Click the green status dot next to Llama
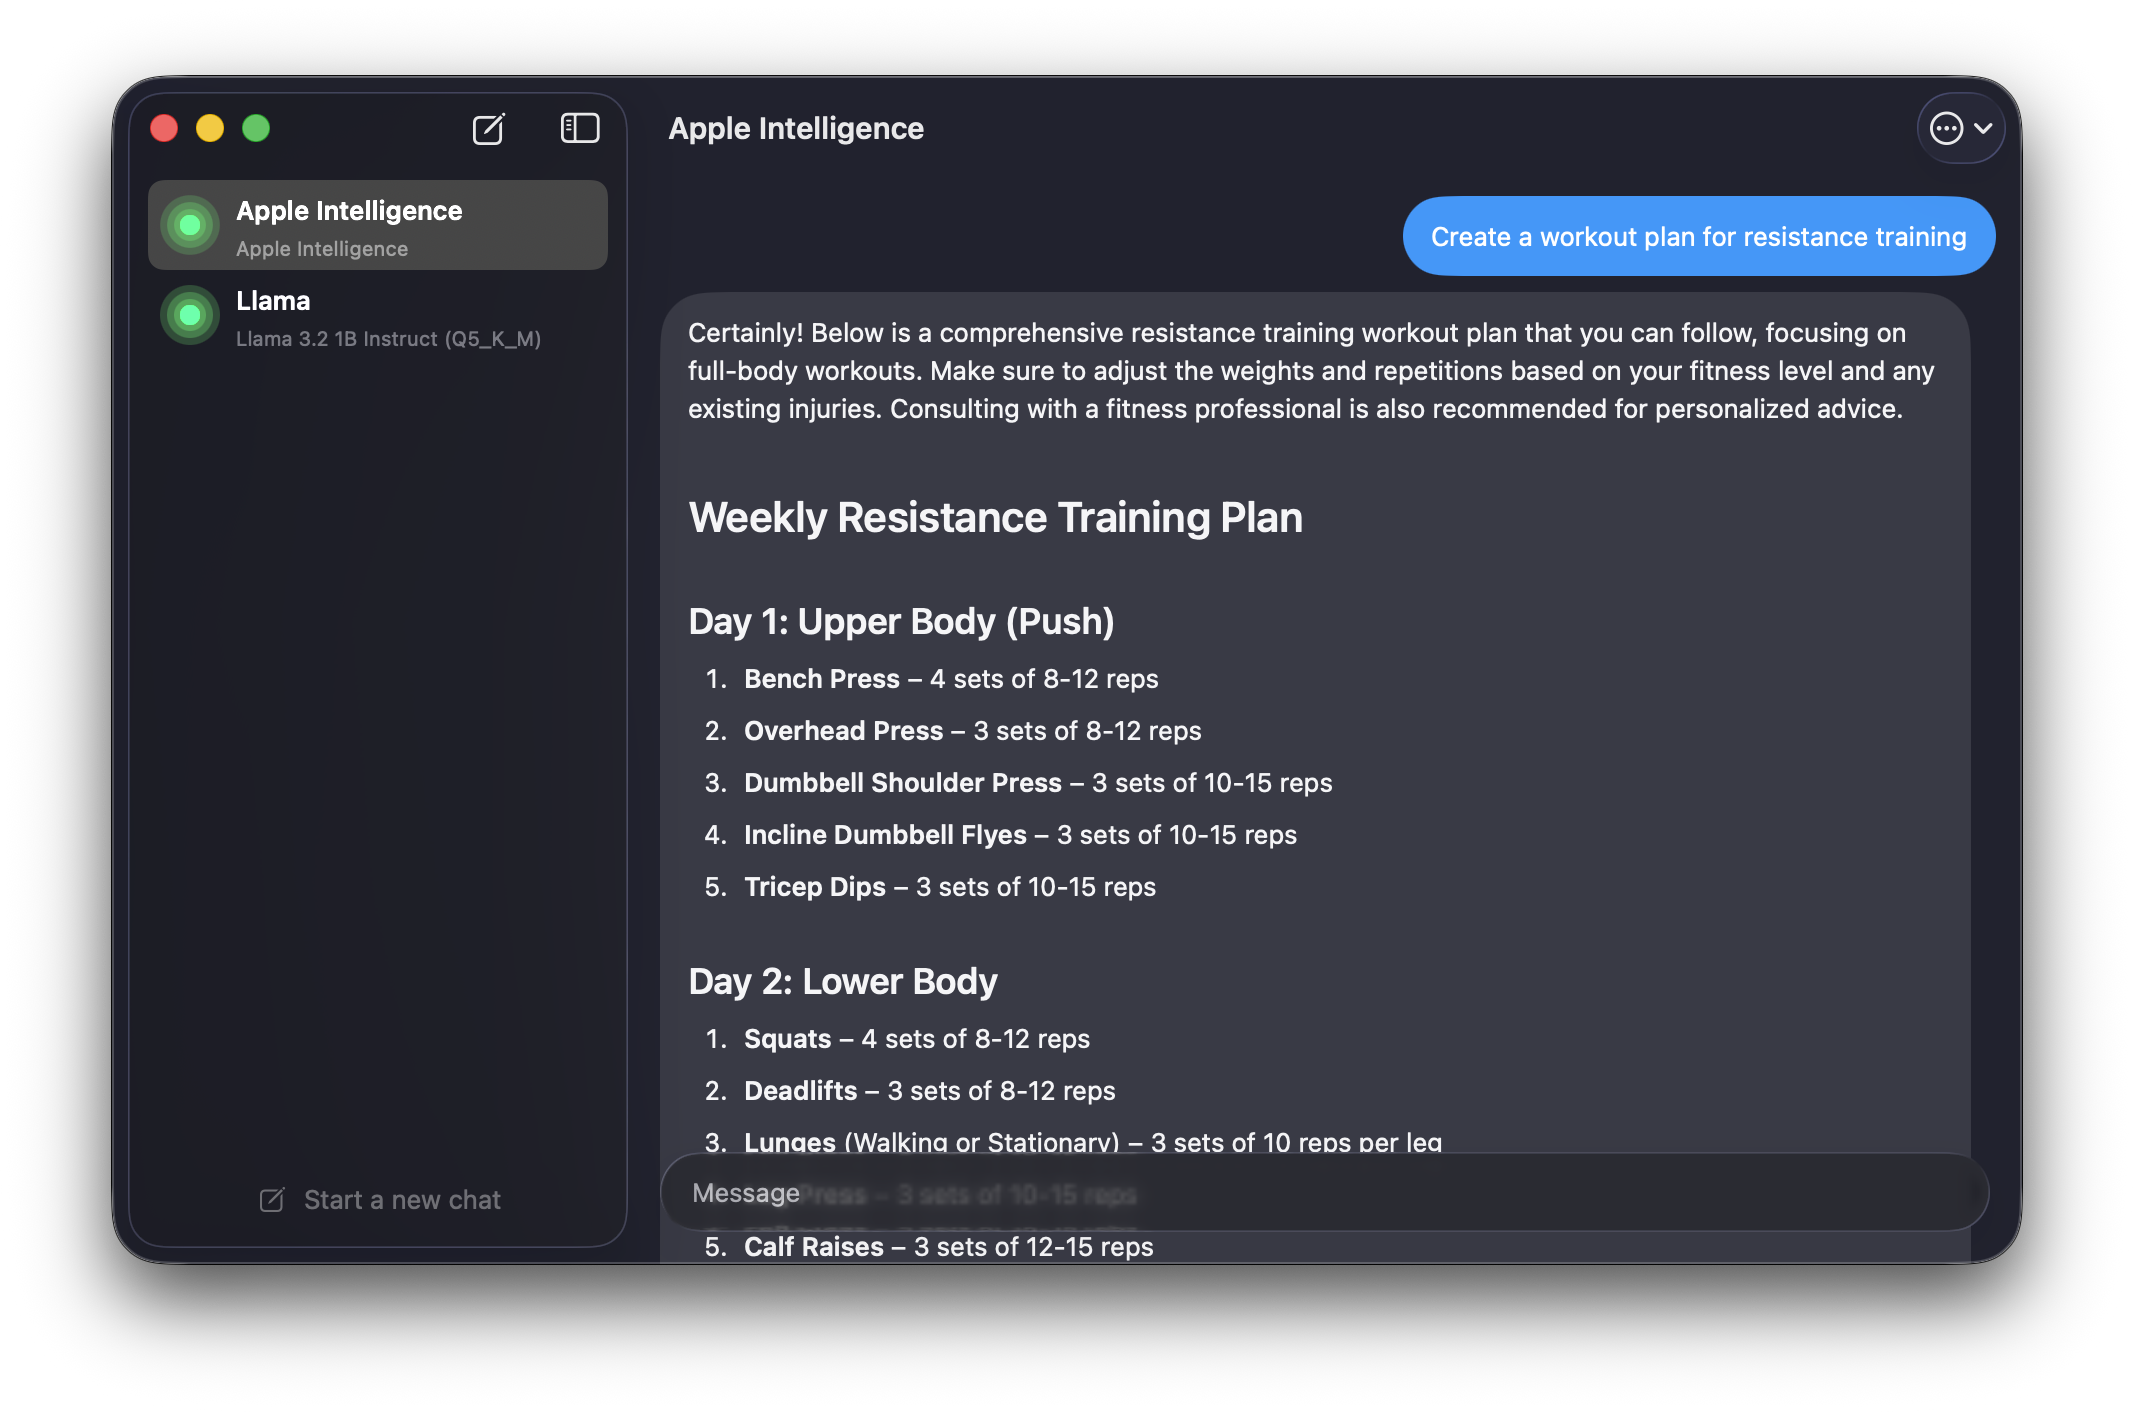This screenshot has width=2134, height=1412. click(x=189, y=316)
